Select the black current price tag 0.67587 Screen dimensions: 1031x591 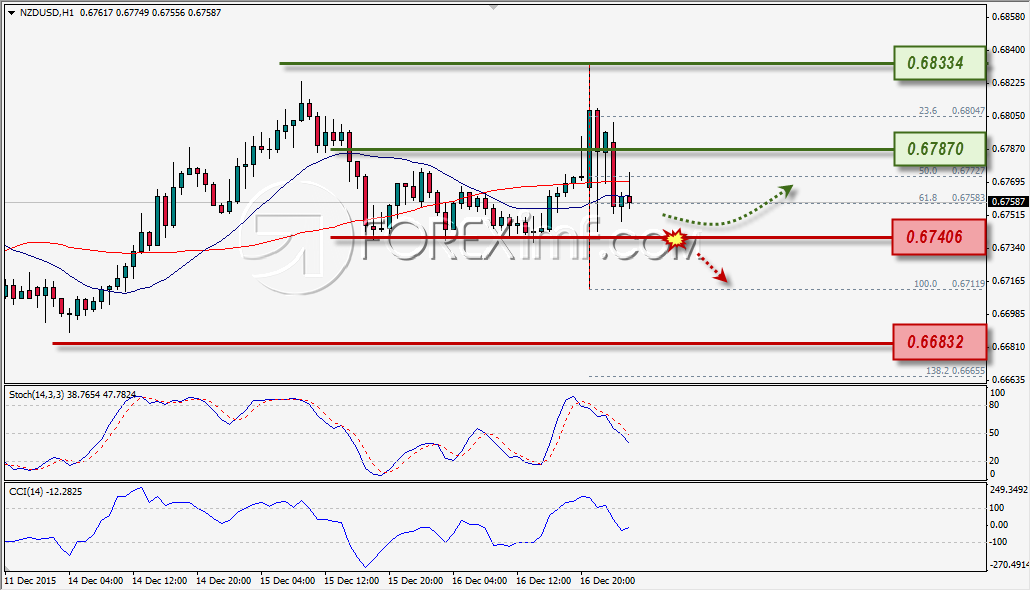pyautogui.click(x=1008, y=202)
